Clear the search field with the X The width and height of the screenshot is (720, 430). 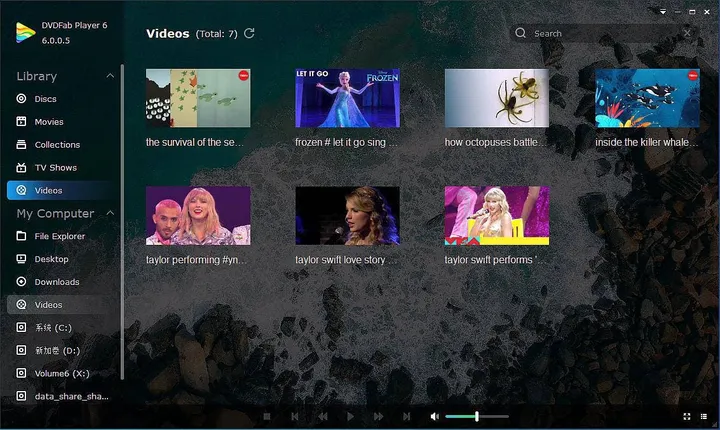(x=687, y=33)
